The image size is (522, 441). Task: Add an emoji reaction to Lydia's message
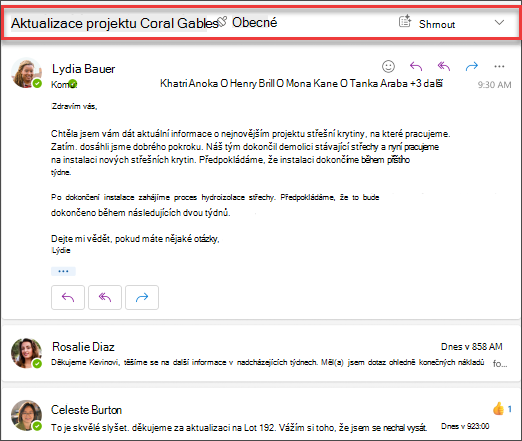tap(388, 66)
